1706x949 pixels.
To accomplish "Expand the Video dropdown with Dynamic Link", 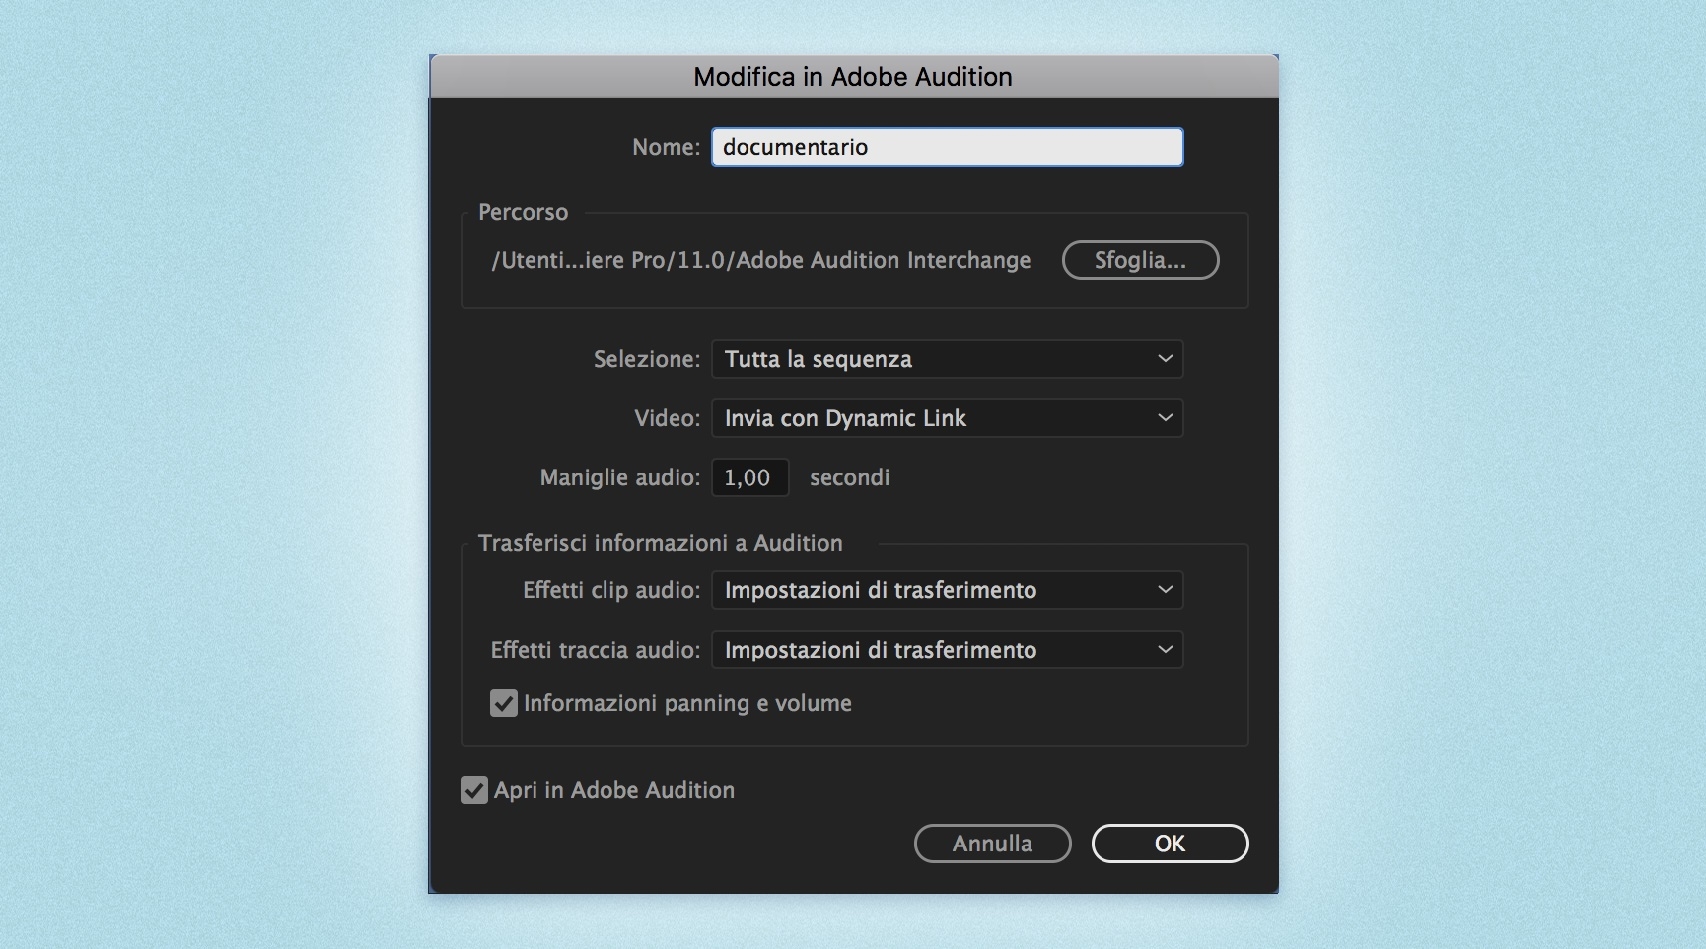I will tap(946, 418).
